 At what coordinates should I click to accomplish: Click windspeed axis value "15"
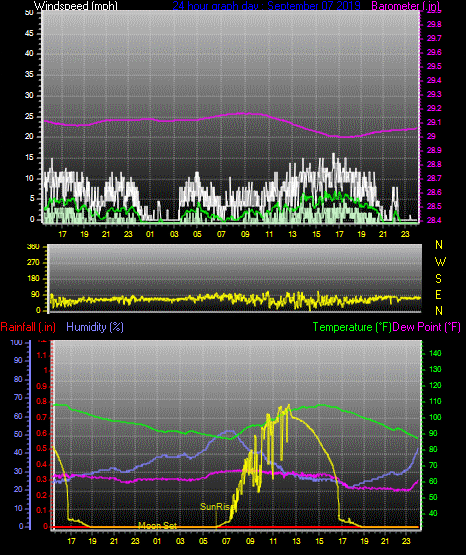pos(29,158)
